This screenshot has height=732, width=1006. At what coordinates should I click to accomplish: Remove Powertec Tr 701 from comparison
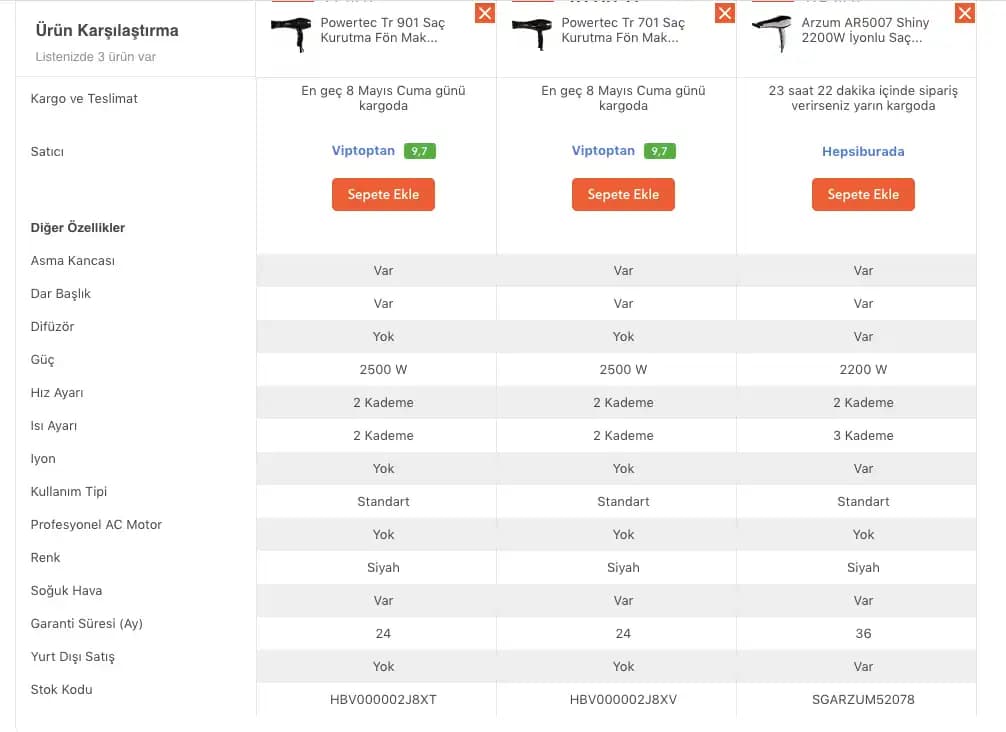point(725,13)
